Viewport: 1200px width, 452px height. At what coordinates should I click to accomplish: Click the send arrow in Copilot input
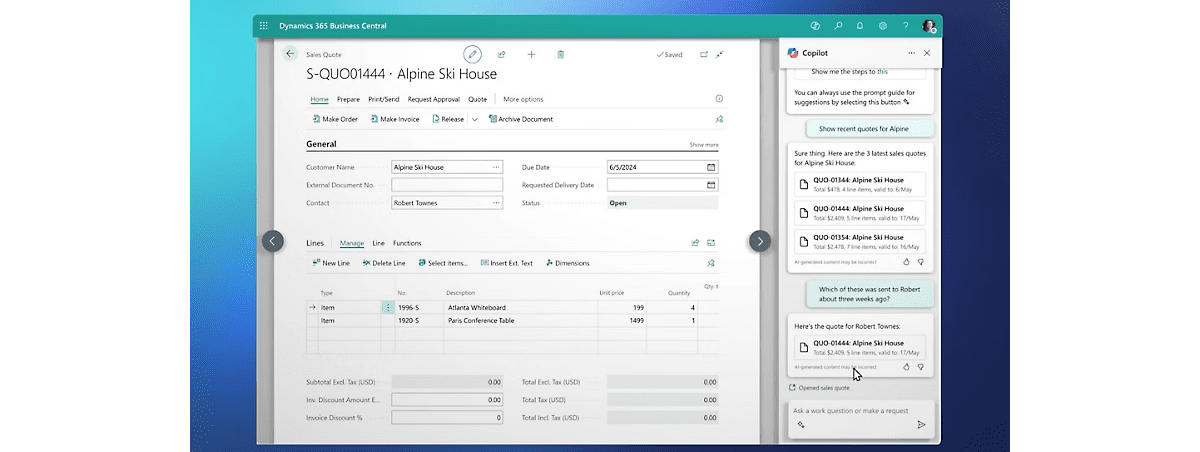921,425
